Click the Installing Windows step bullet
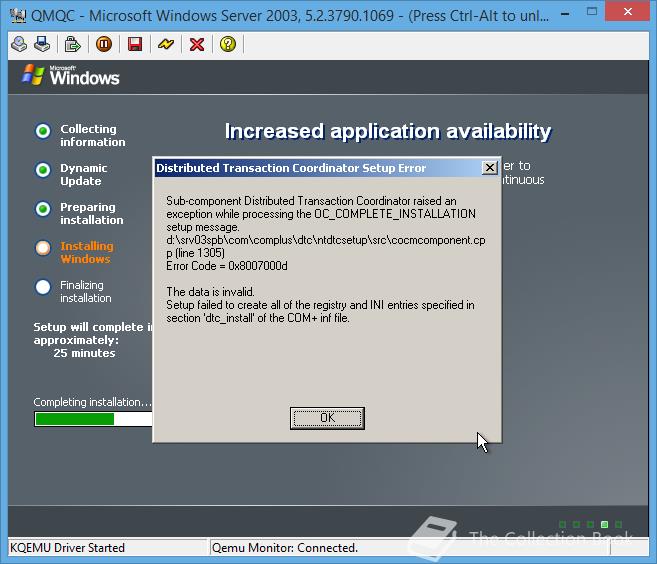This screenshot has width=657, height=564. click(x=43, y=248)
